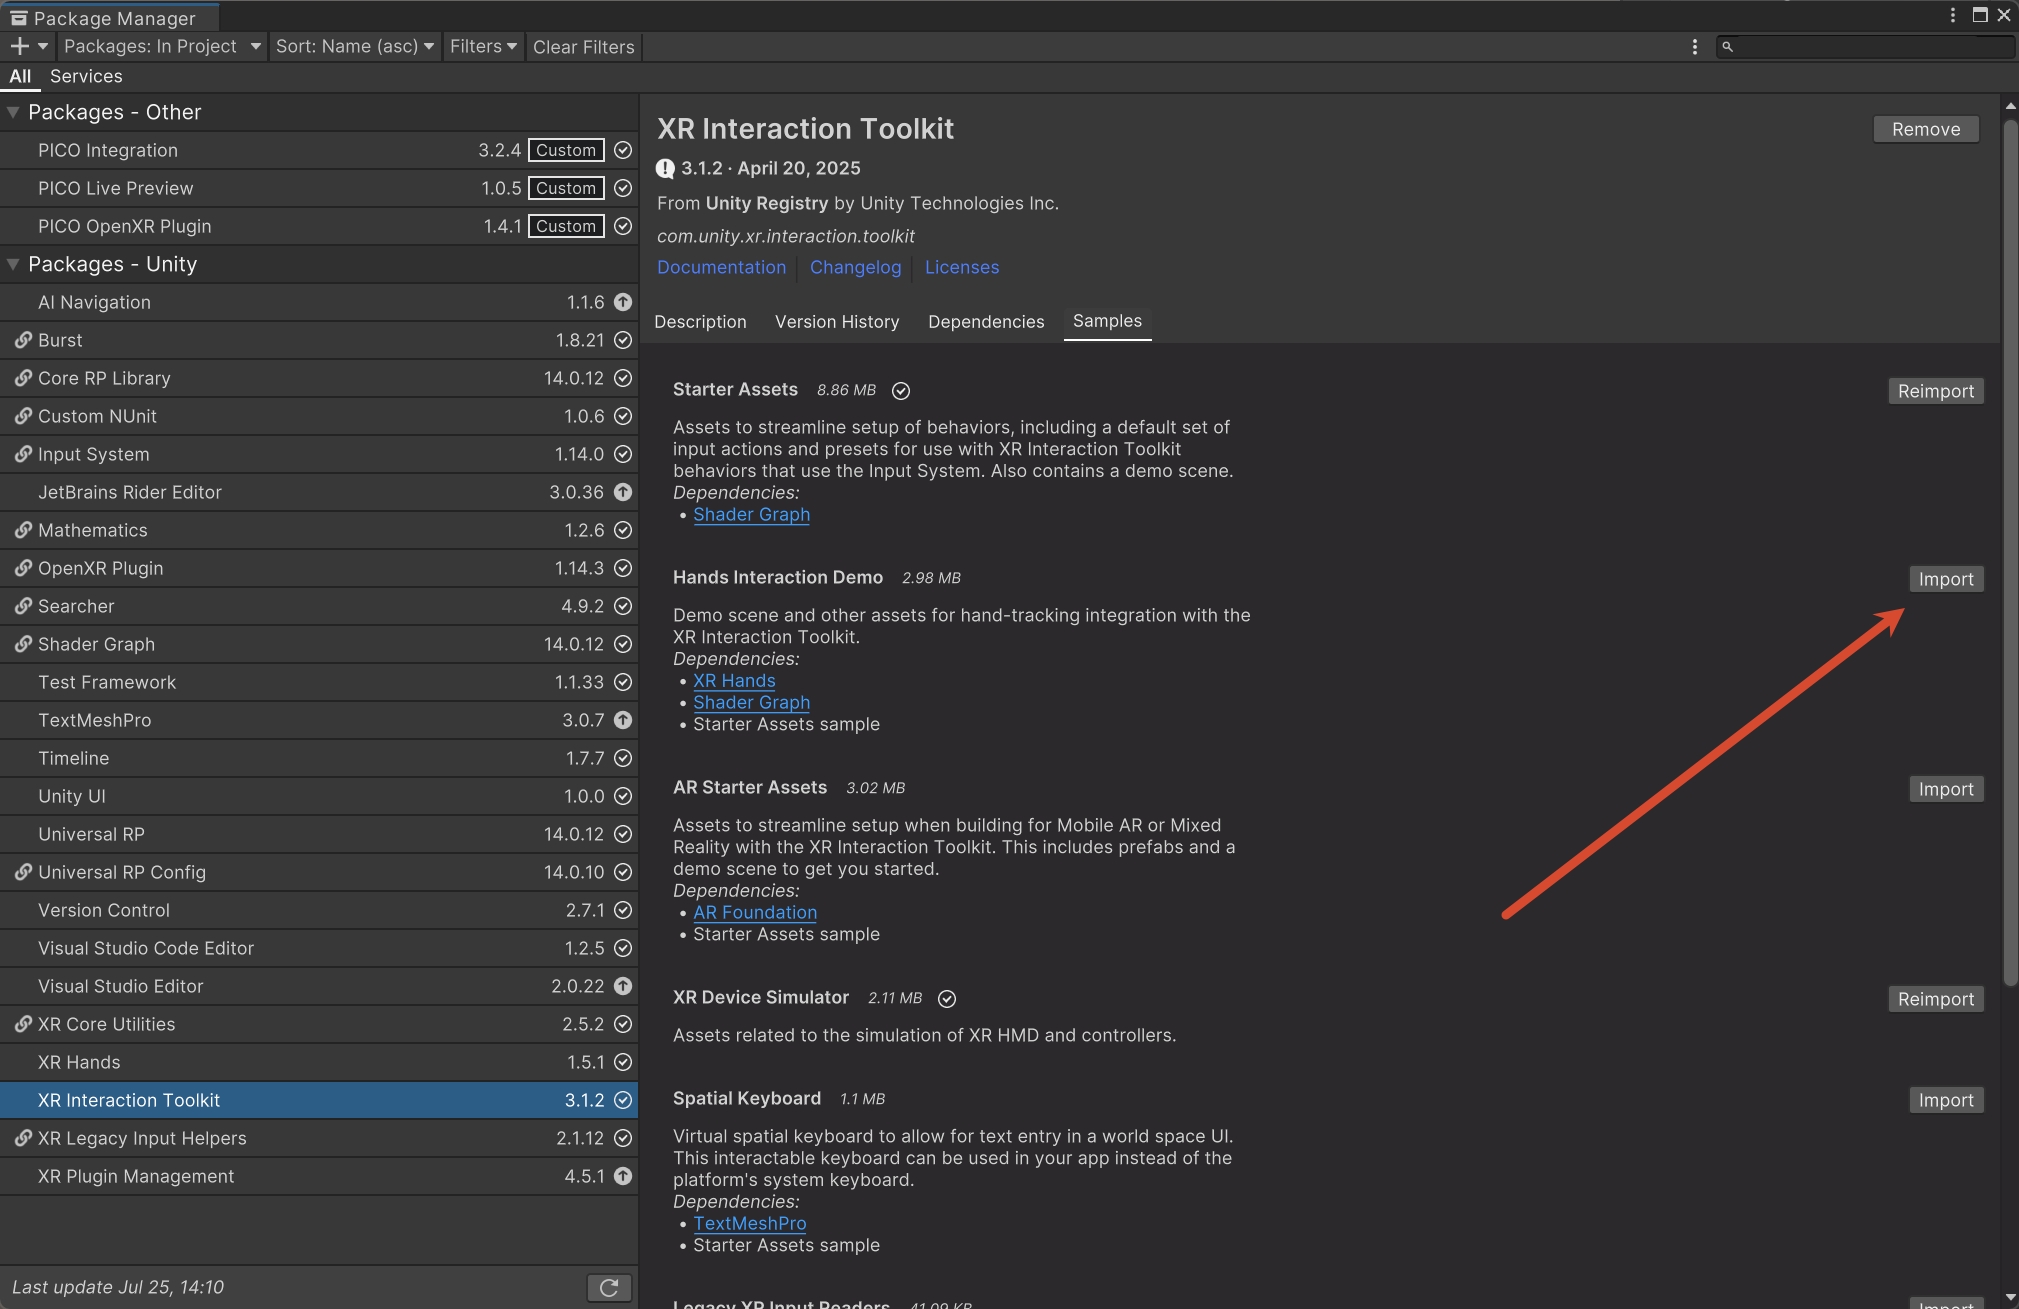Click the OpenXR Plugin installed checkmark icon

click(x=623, y=568)
